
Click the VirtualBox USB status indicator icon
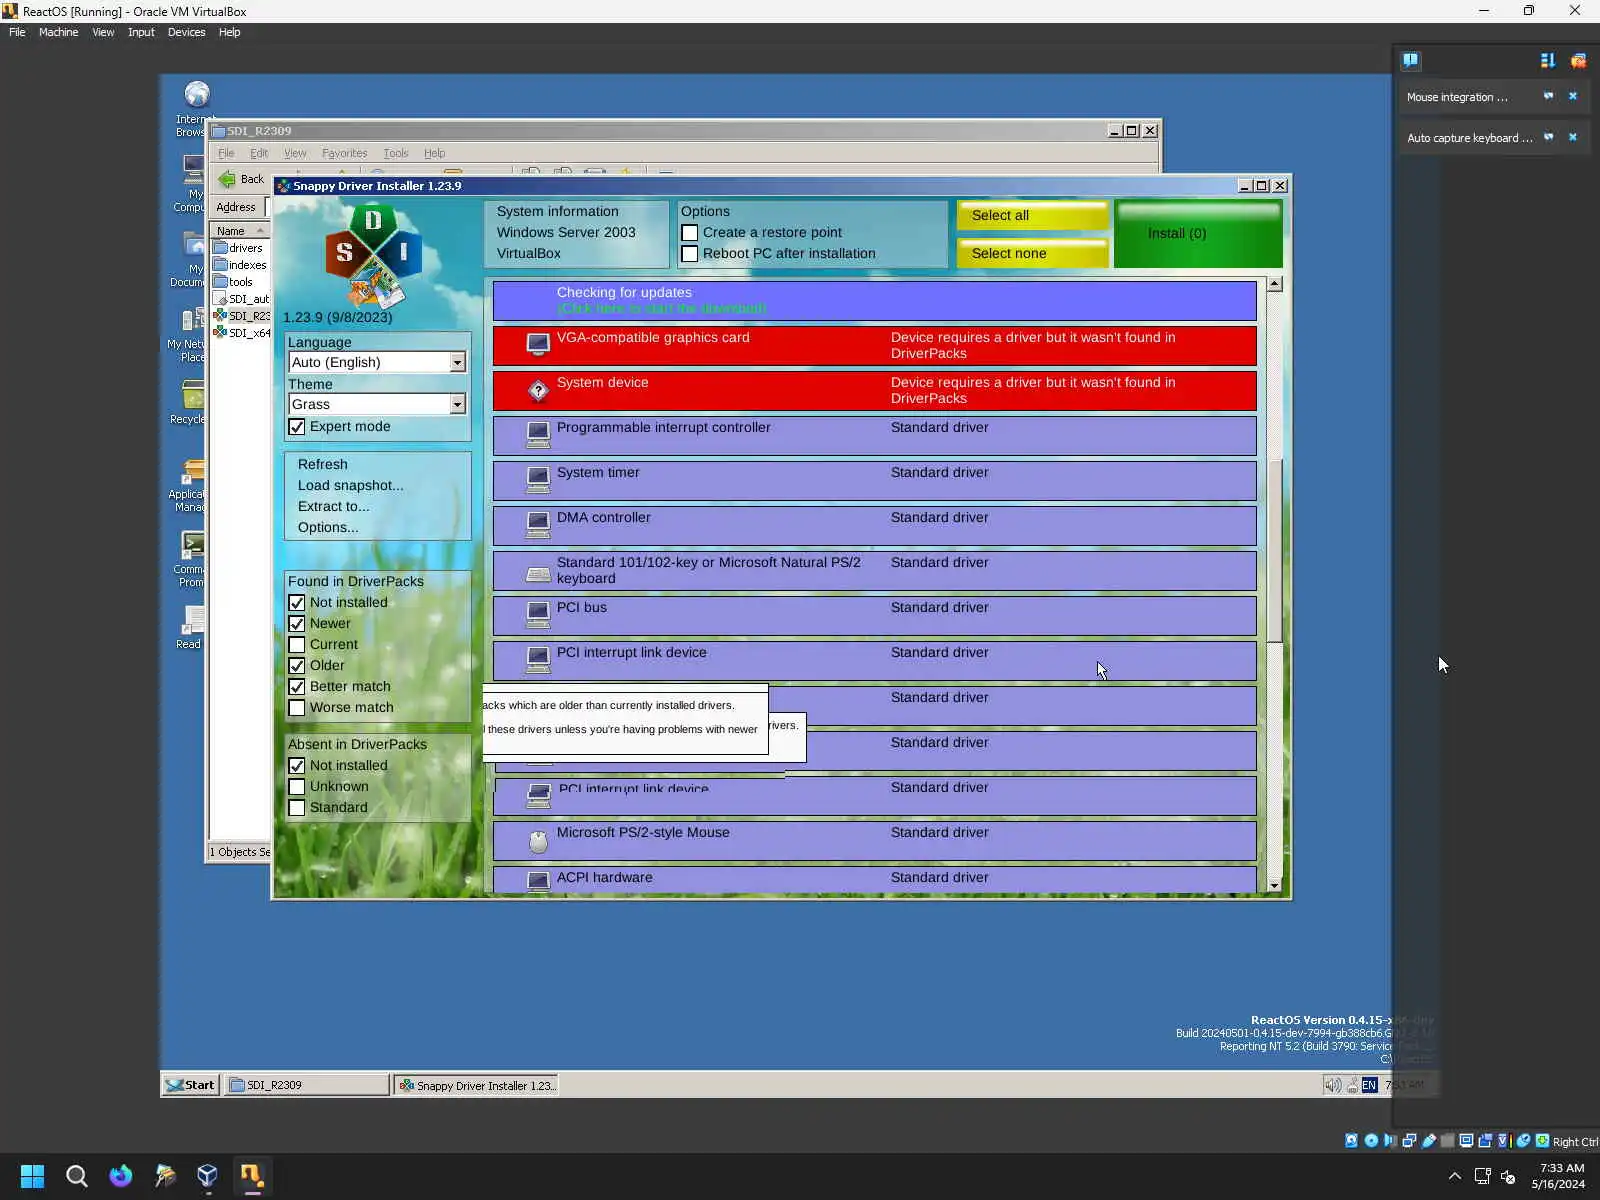1429,1141
